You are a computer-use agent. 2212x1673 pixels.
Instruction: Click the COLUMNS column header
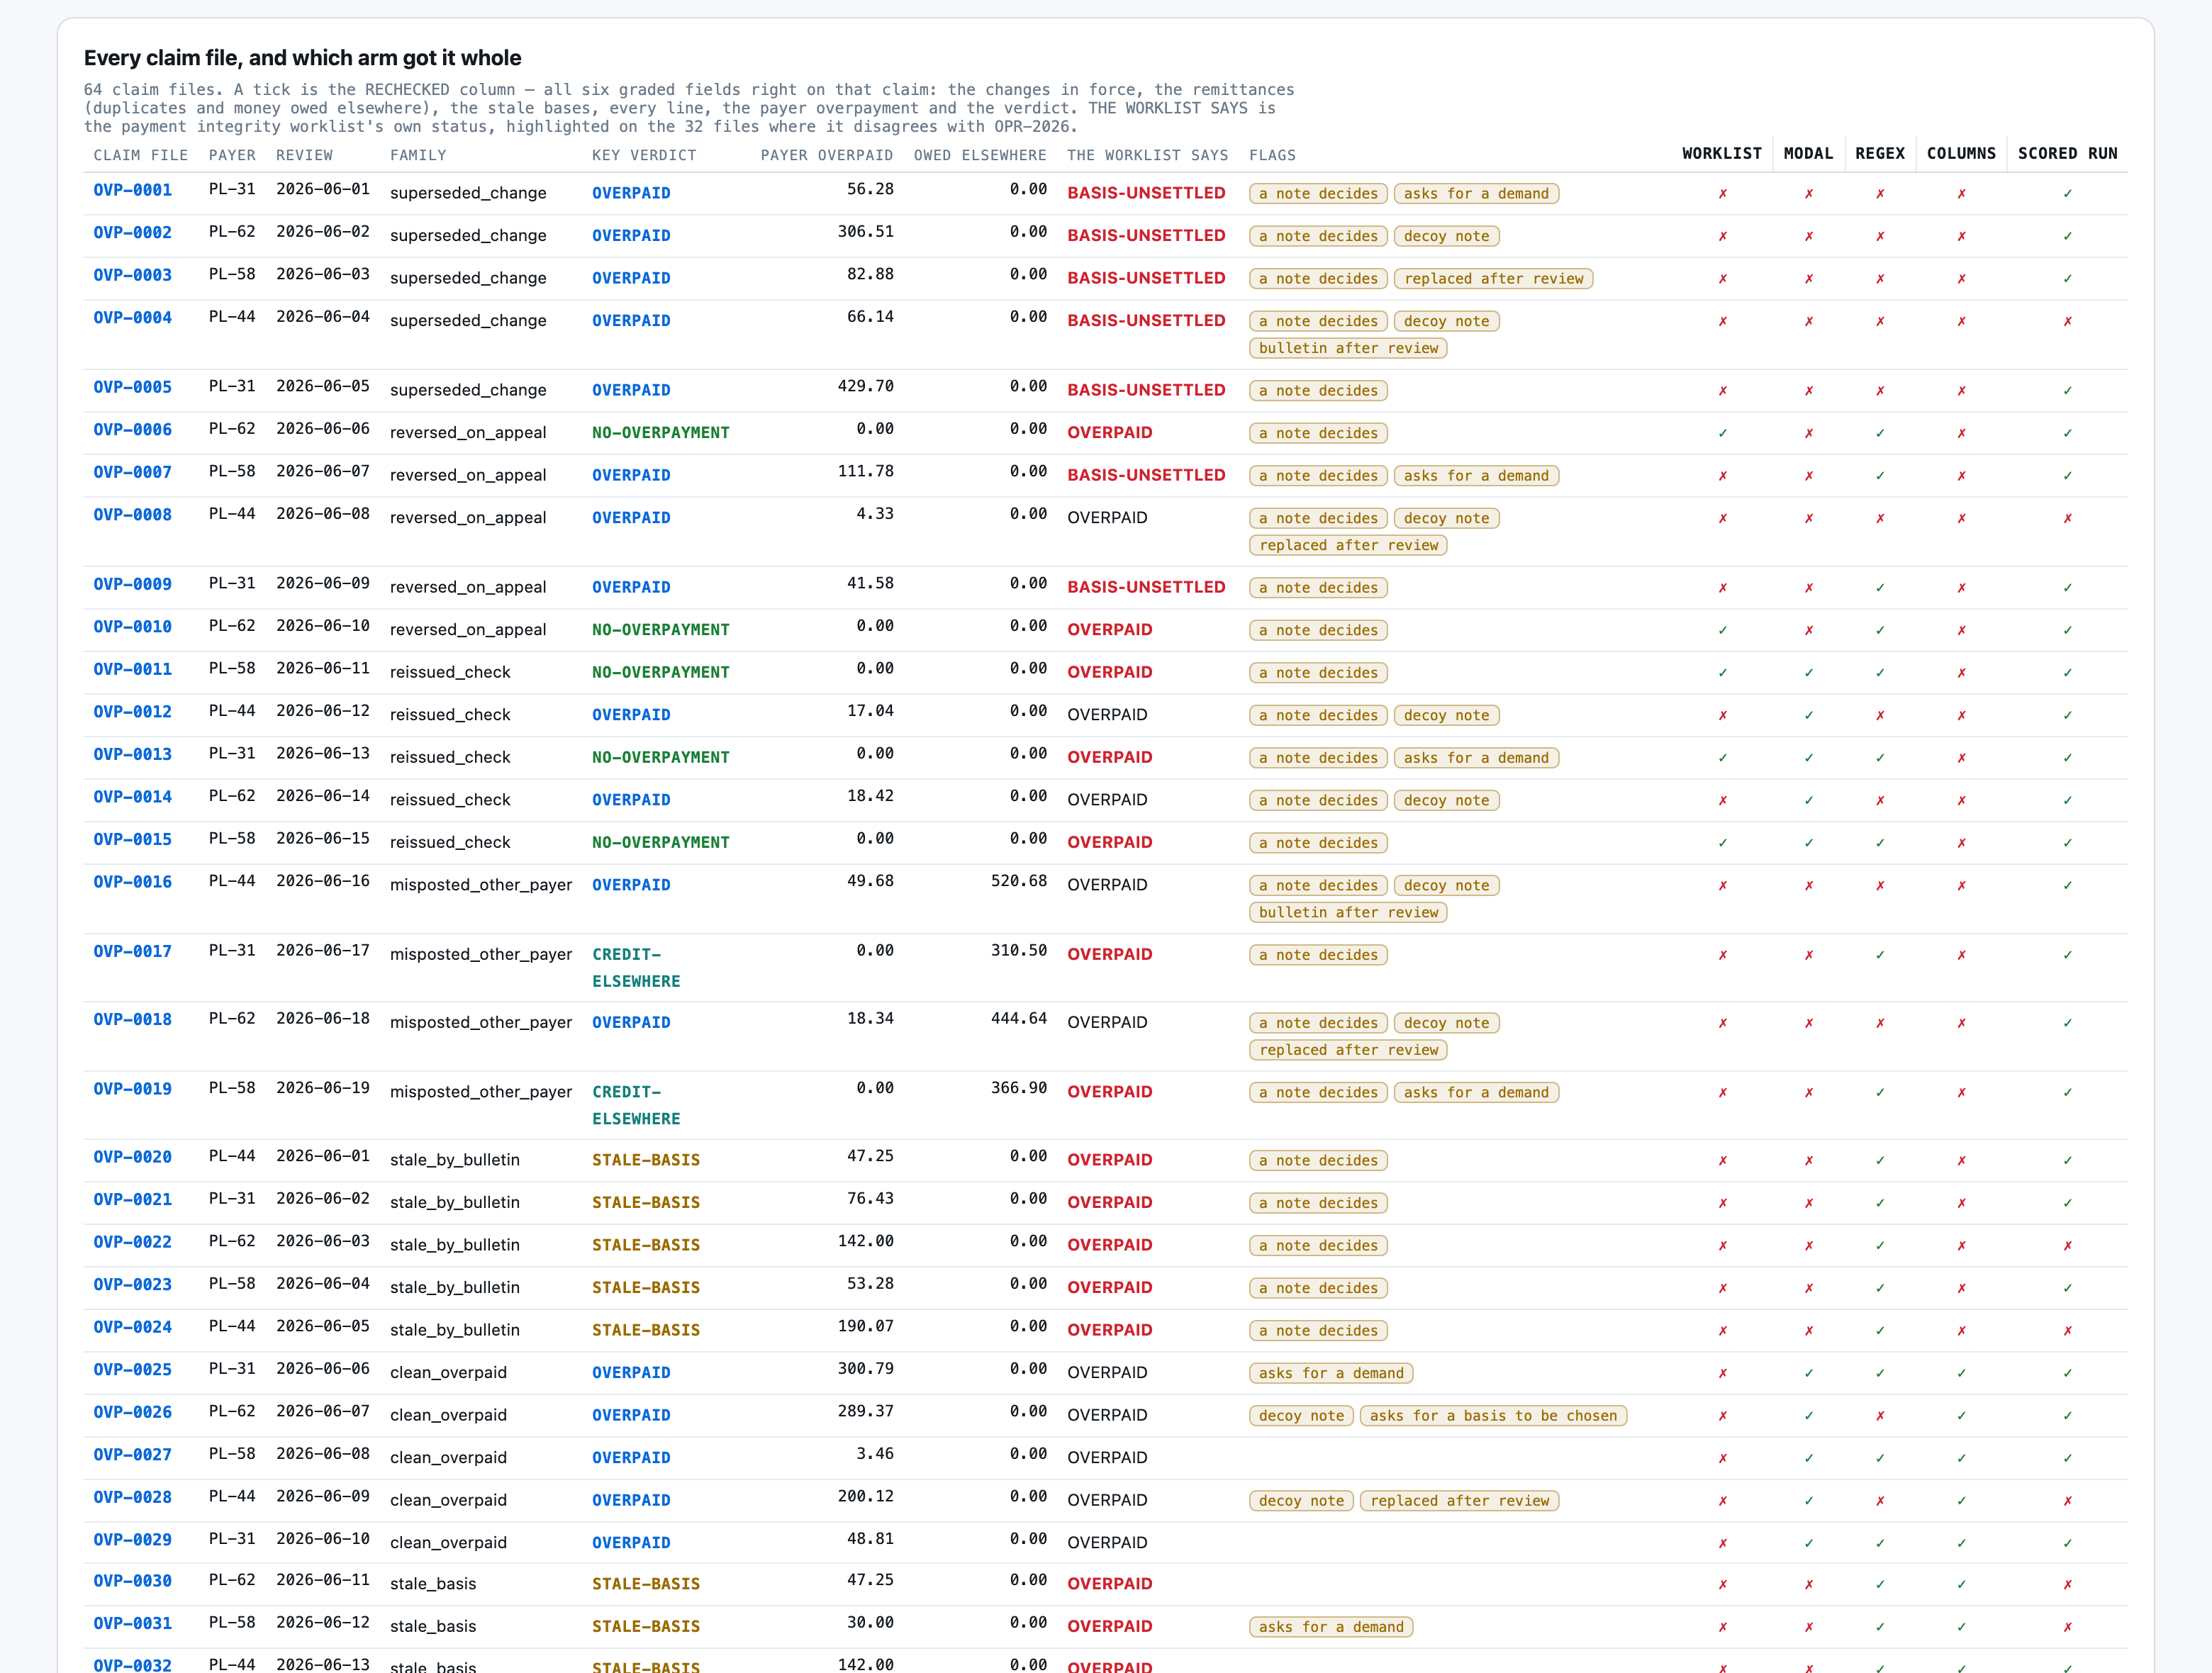[1961, 154]
